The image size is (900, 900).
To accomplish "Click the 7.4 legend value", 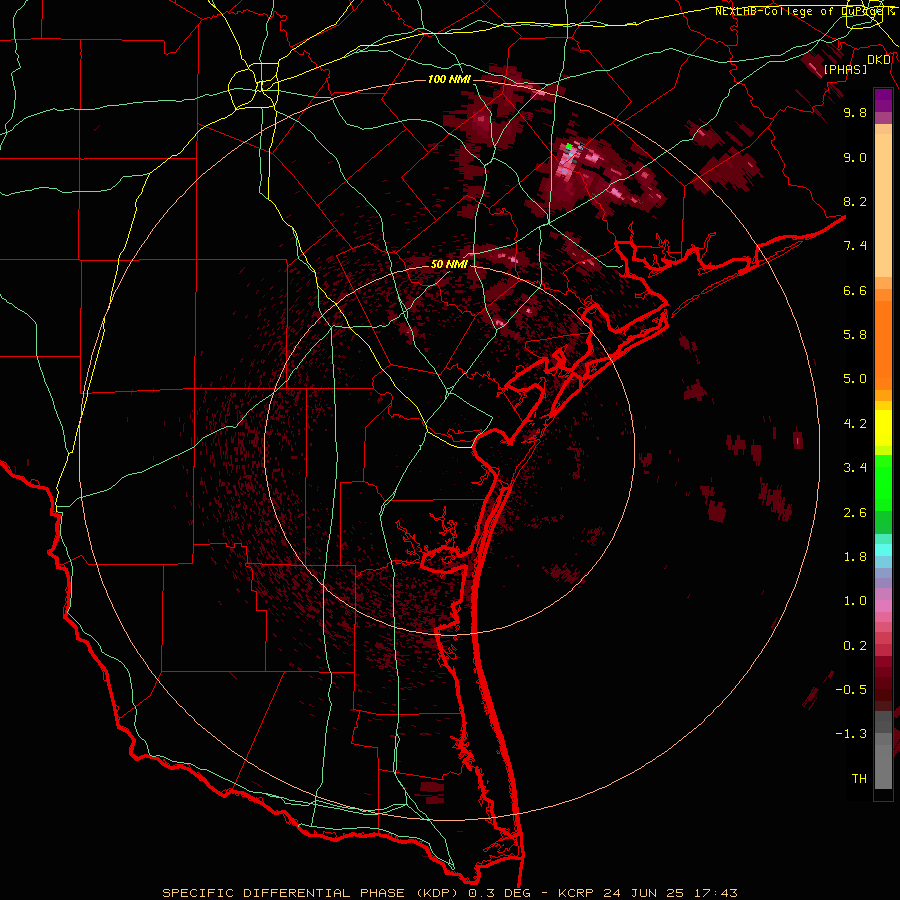I will (x=855, y=246).
